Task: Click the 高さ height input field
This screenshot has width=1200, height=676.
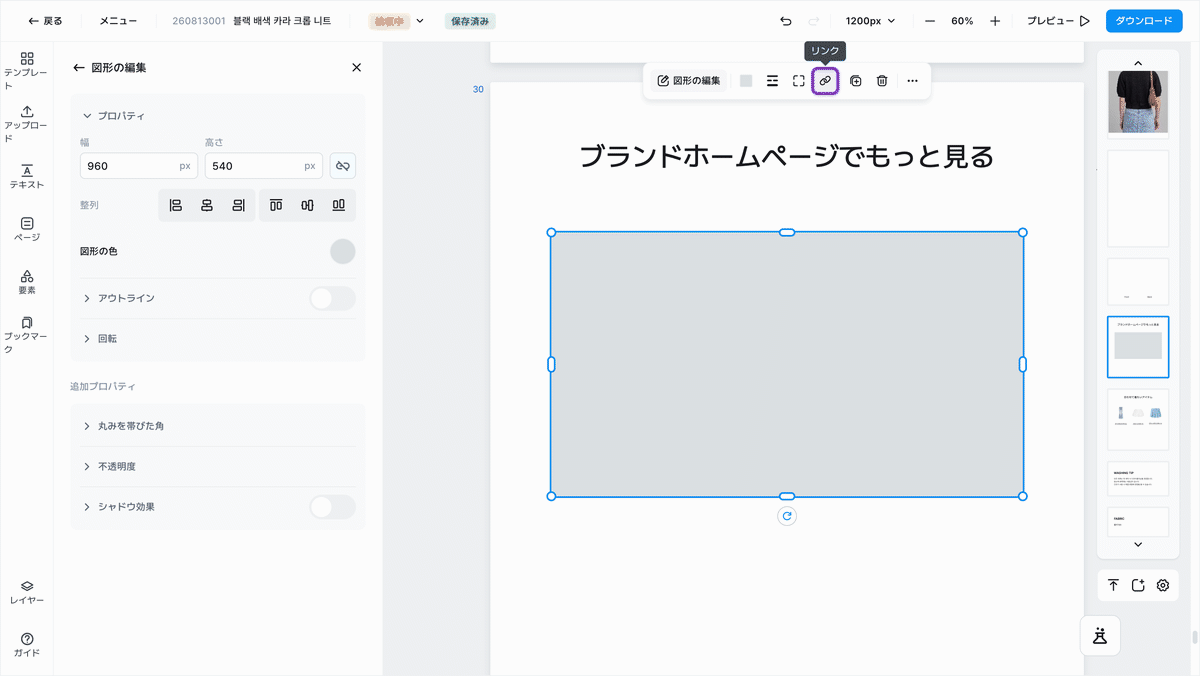Action: pyautogui.click(x=264, y=166)
